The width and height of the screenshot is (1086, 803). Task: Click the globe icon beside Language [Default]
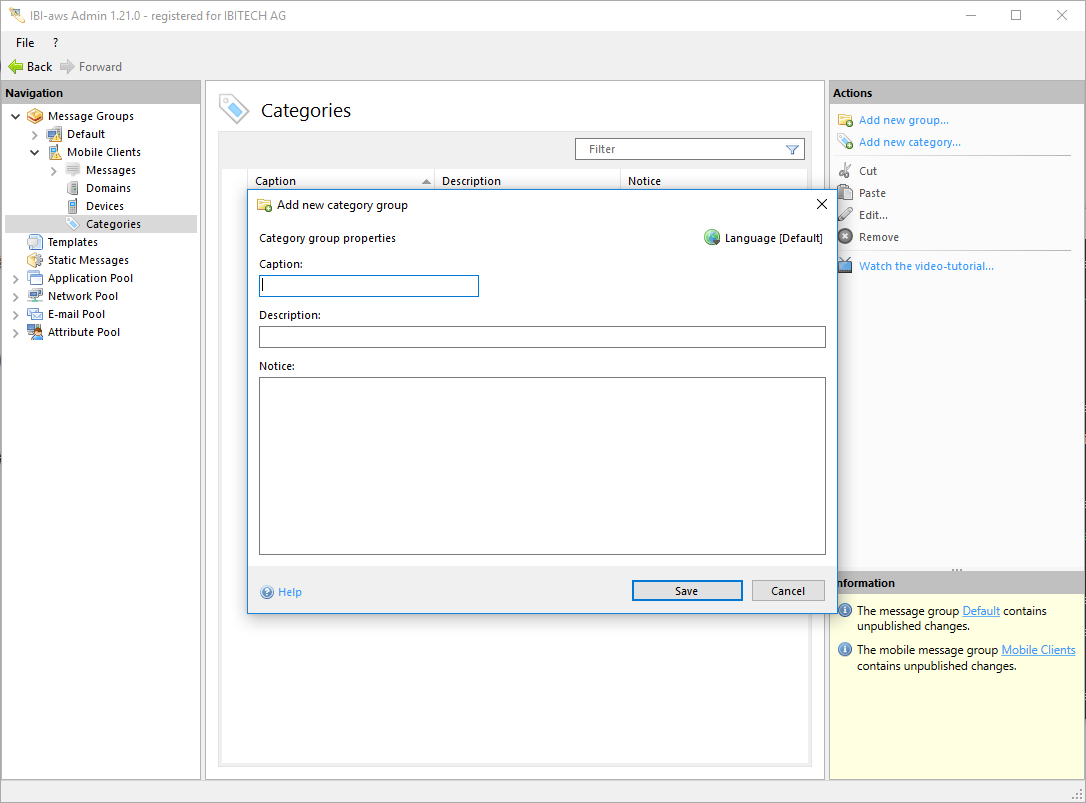coord(712,238)
